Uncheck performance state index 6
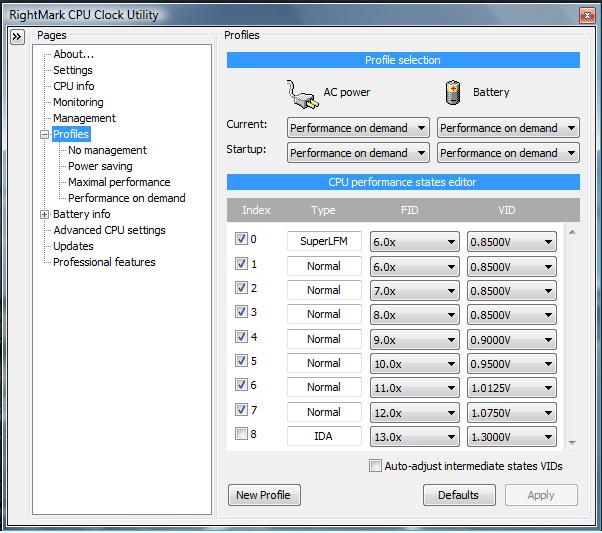 241,384
